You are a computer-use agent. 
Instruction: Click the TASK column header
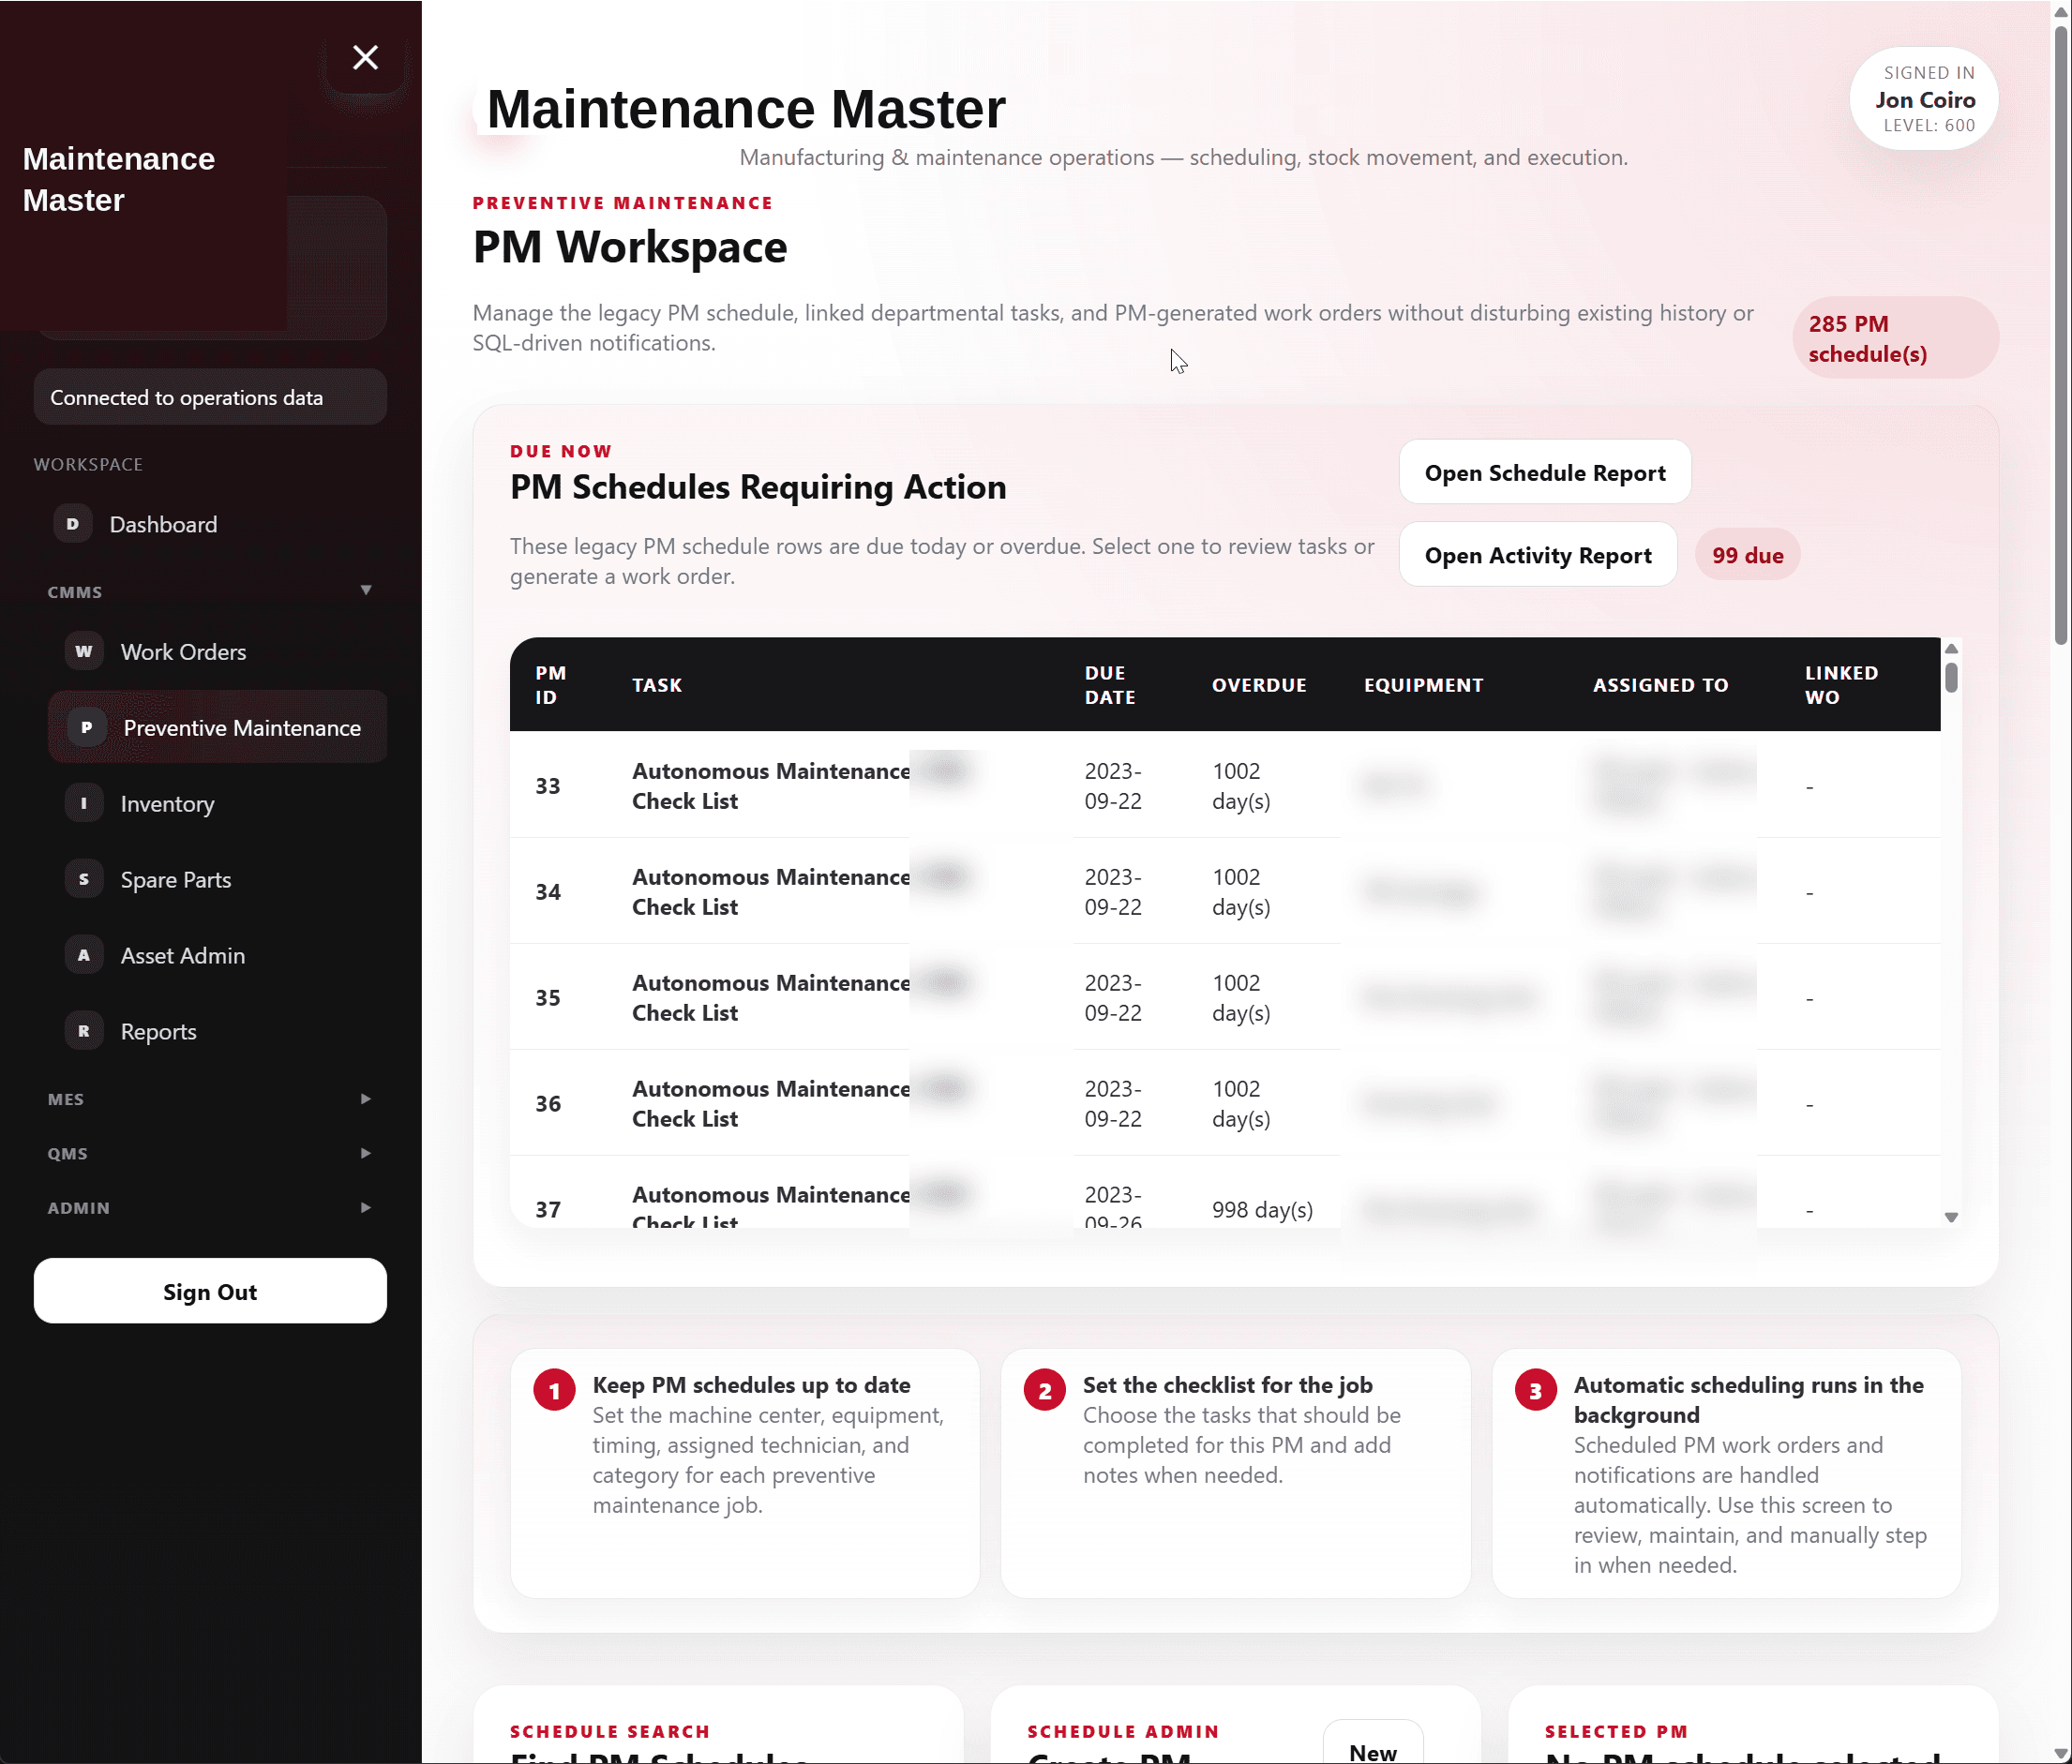tap(656, 685)
